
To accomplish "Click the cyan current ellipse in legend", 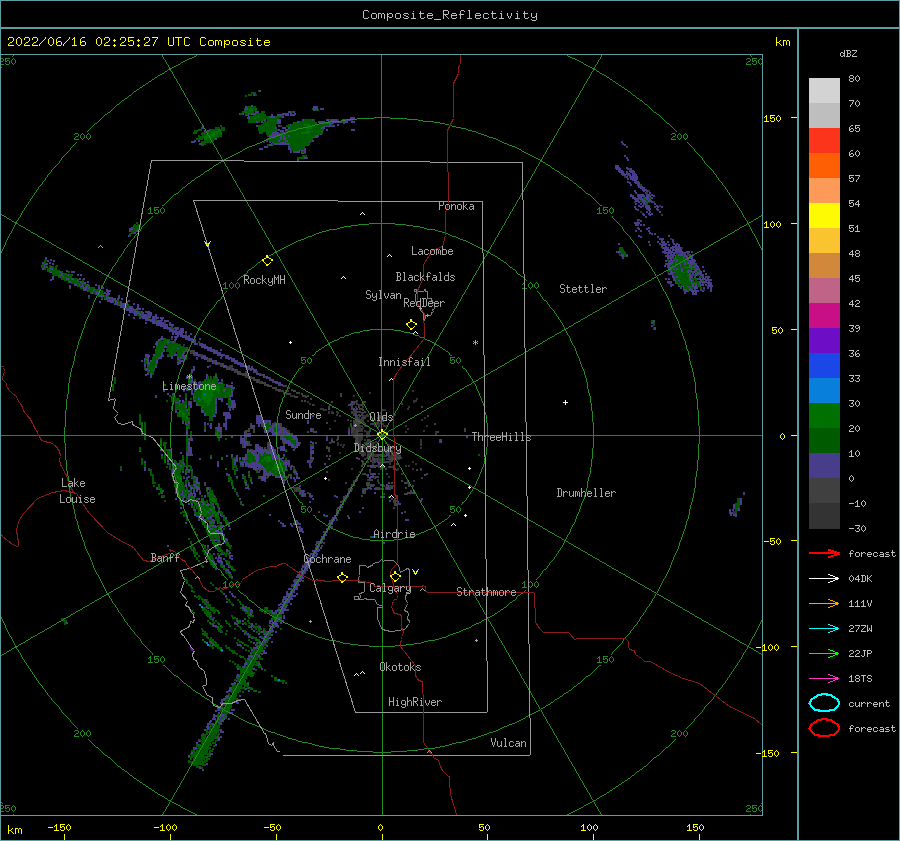I will (824, 703).
